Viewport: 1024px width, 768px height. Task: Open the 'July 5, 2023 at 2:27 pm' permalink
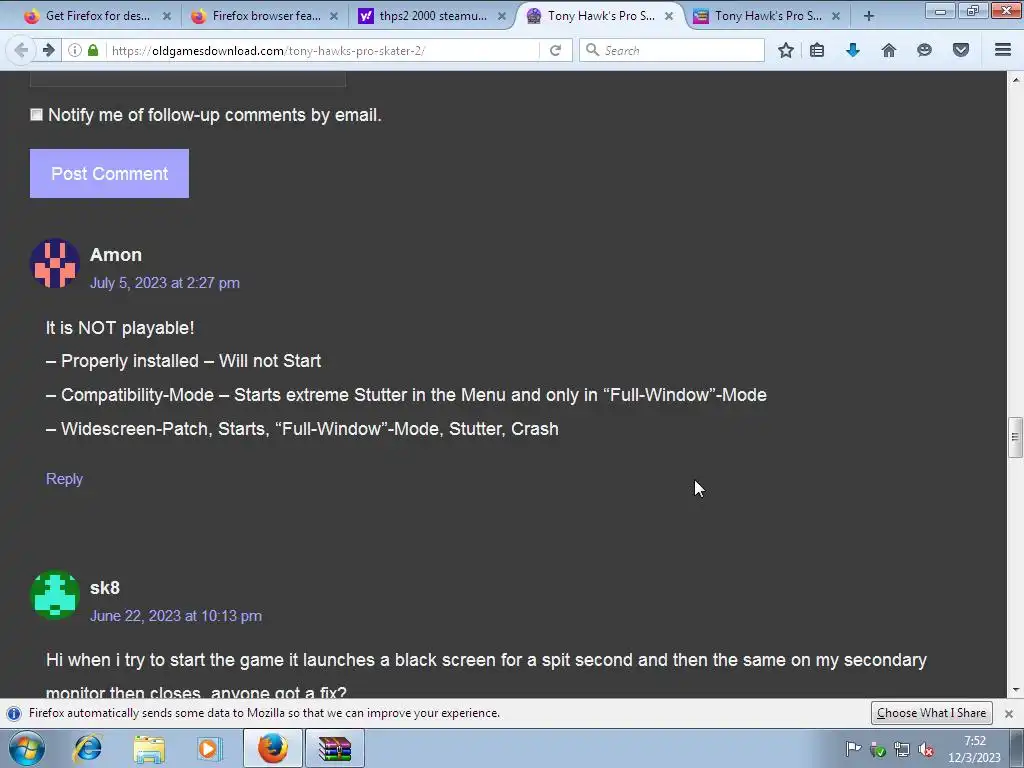165,283
